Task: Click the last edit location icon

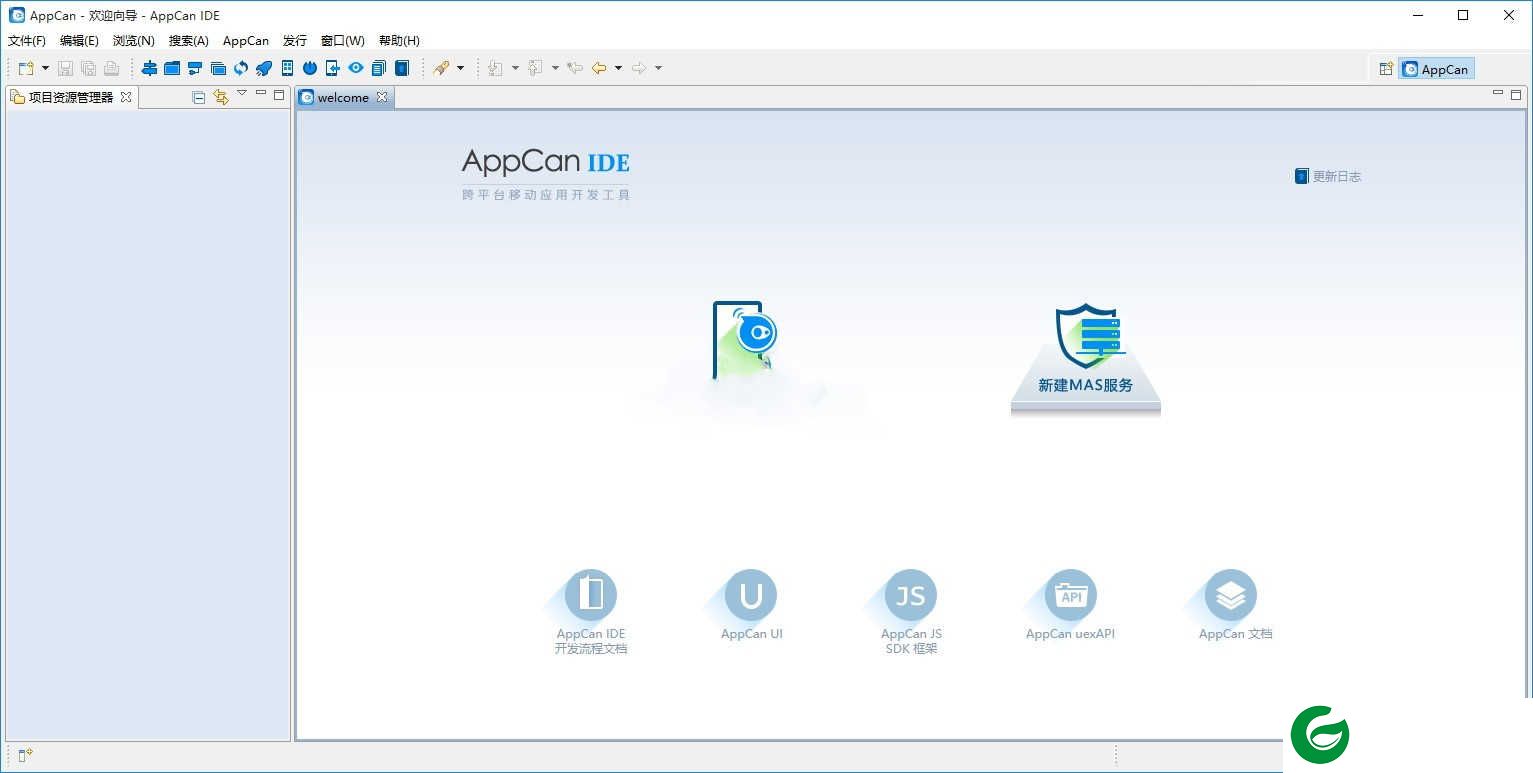Action: [x=575, y=68]
